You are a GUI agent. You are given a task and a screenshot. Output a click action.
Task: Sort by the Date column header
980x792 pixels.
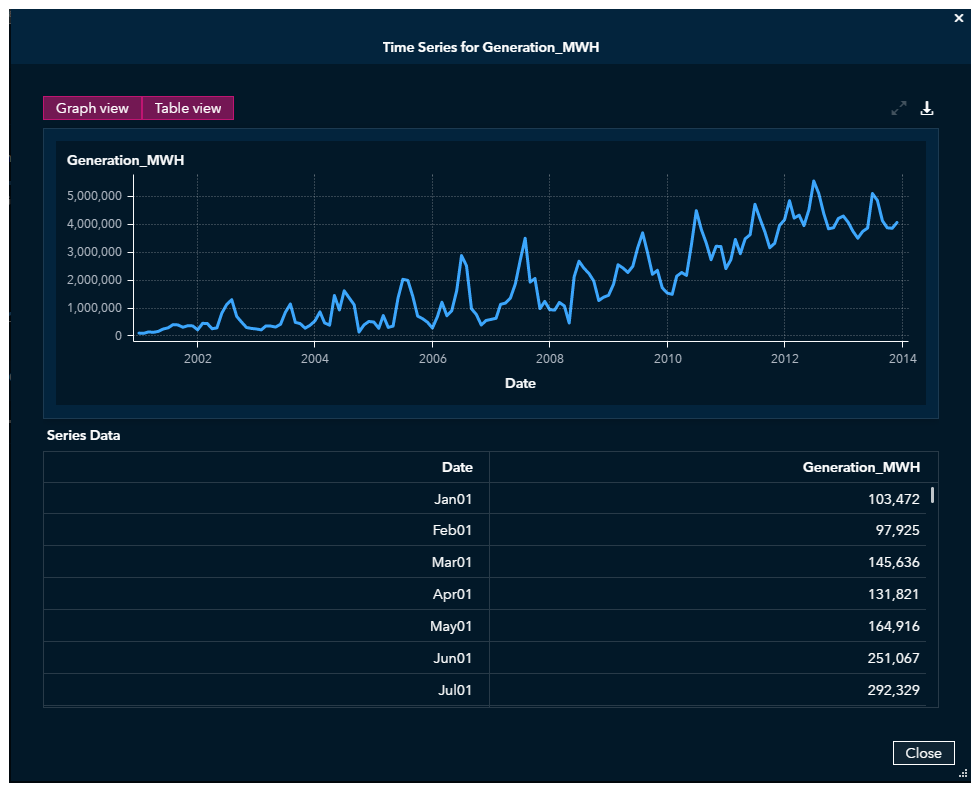pos(457,467)
